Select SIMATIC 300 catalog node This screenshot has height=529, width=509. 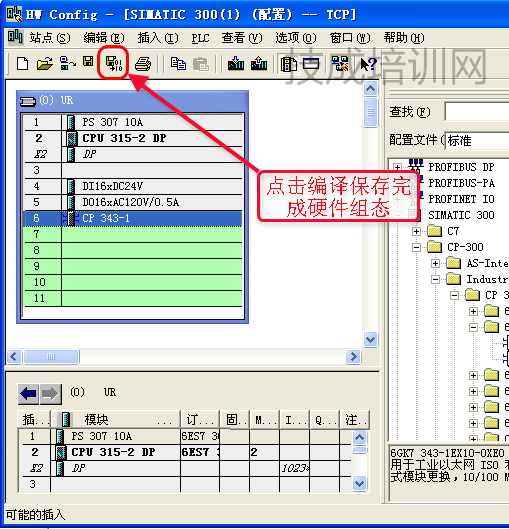click(x=461, y=215)
